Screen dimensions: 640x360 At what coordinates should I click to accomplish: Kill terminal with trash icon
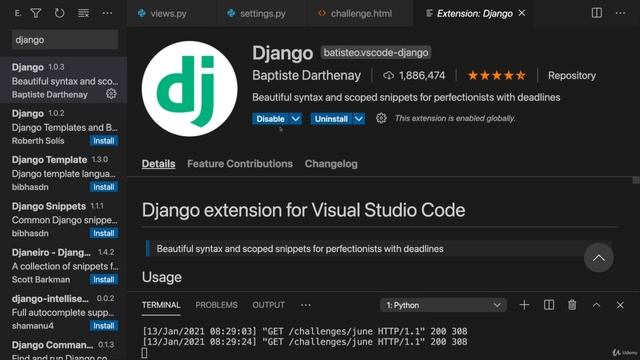click(572, 305)
